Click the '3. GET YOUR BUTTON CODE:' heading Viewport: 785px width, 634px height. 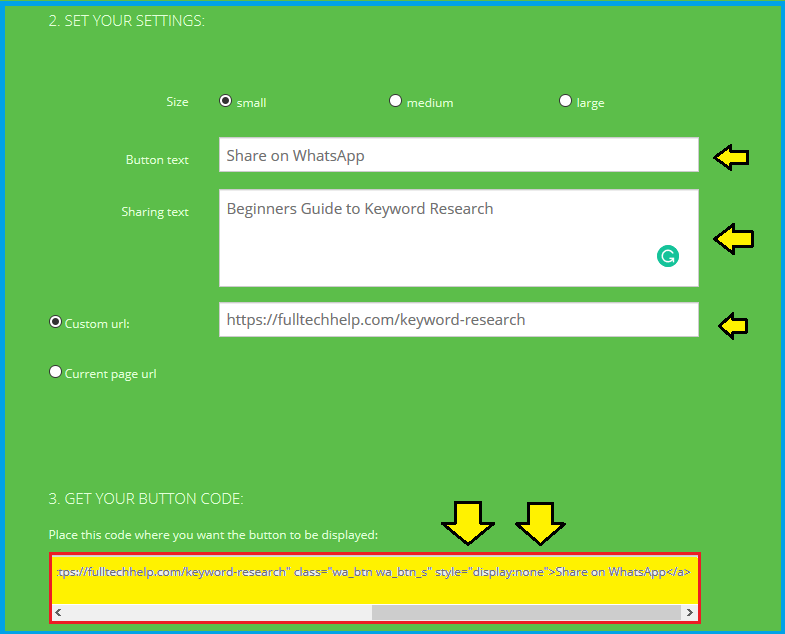pos(146,499)
